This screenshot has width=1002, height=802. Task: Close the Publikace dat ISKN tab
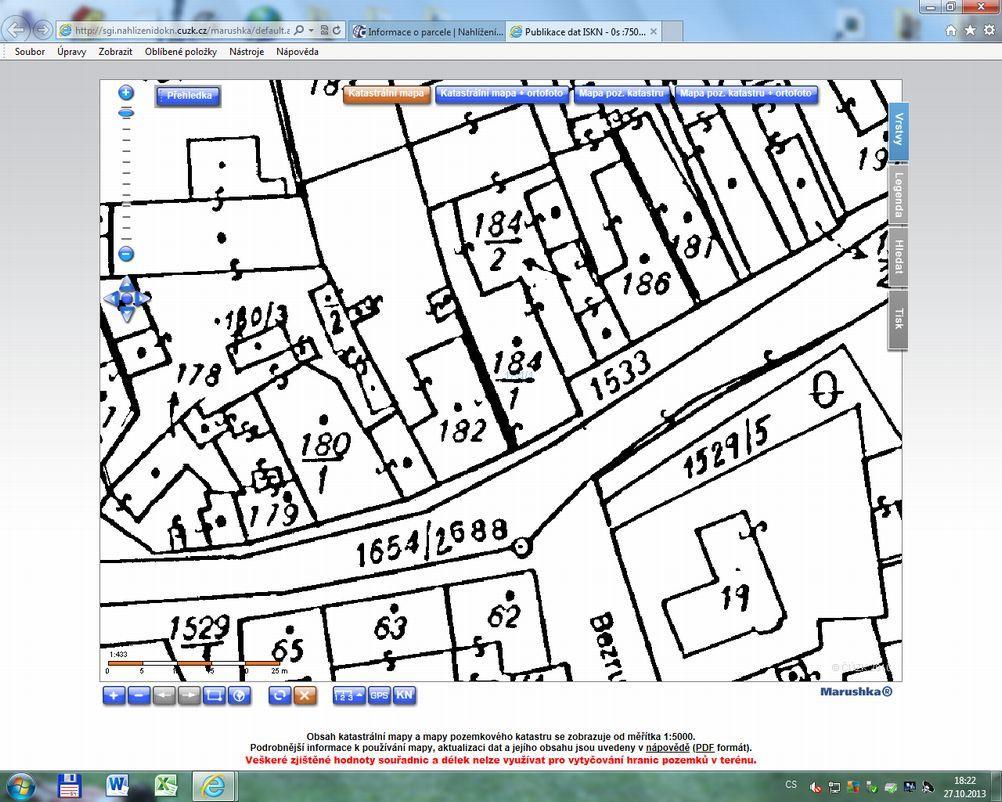click(x=654, y=31)
